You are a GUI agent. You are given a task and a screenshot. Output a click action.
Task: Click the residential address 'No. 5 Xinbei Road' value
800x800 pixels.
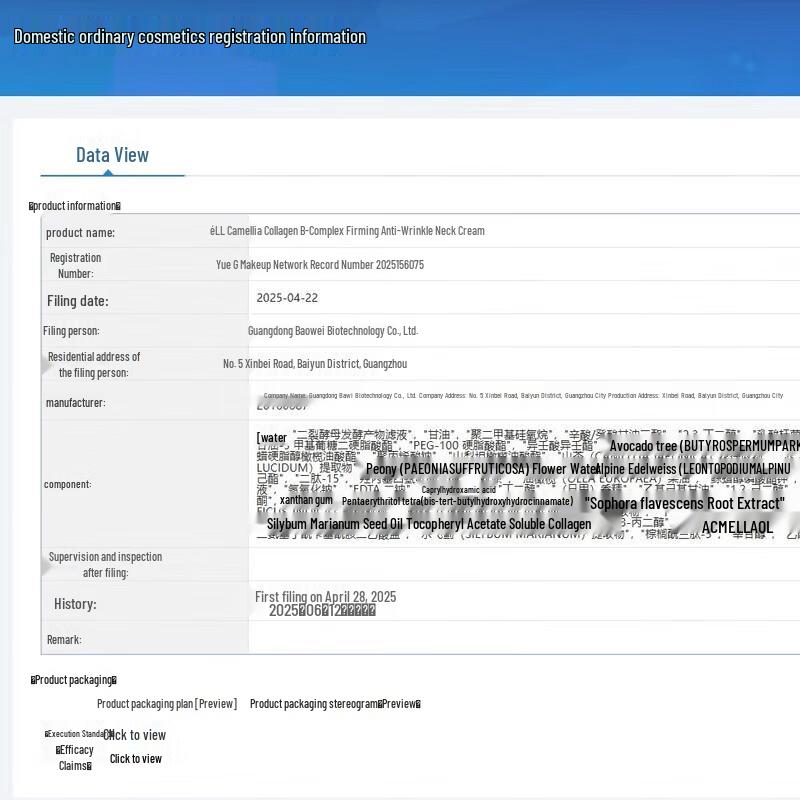tap(315, 364)
